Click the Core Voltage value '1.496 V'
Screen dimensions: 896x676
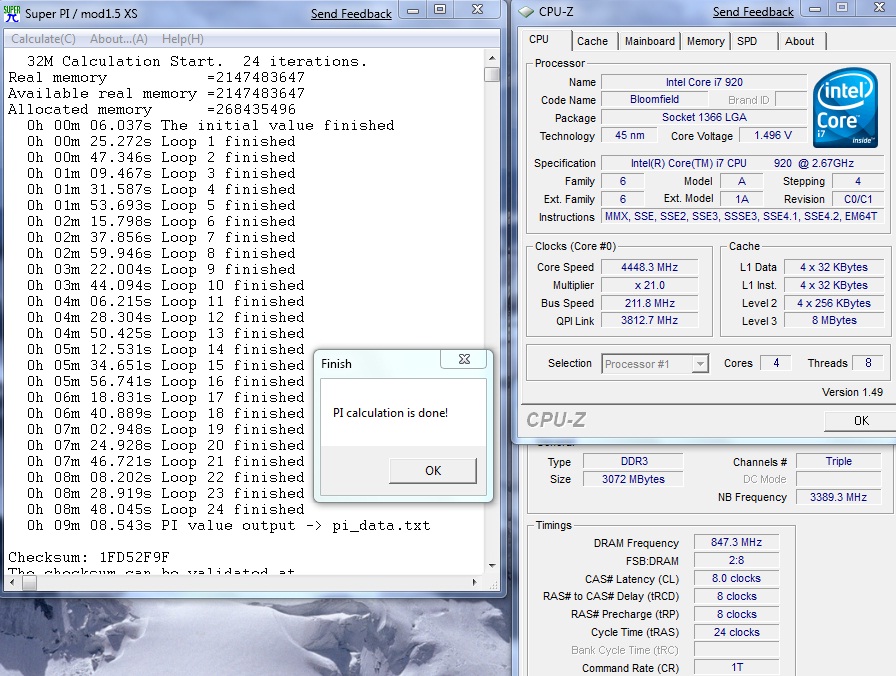[773, 135]
